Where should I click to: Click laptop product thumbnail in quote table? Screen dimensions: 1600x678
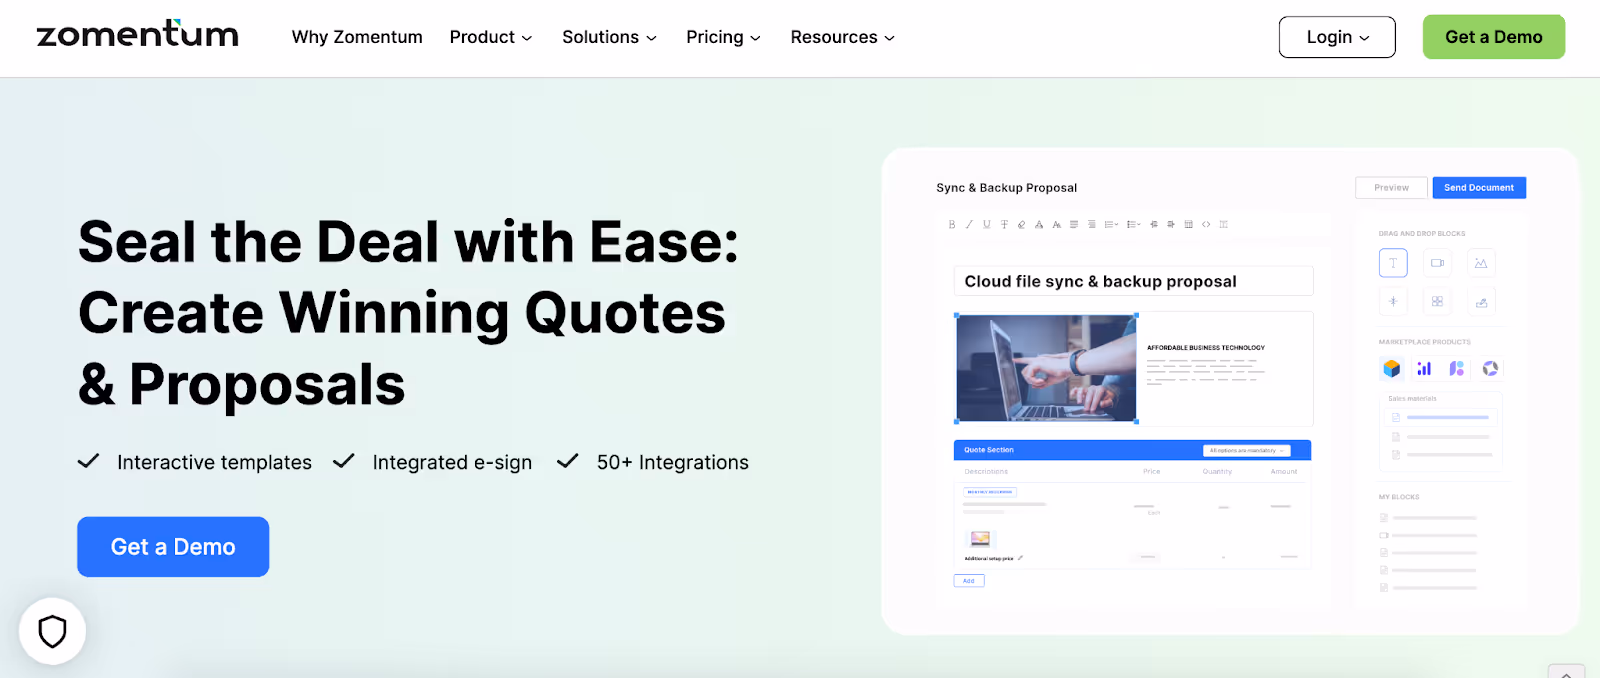point(980,539)
